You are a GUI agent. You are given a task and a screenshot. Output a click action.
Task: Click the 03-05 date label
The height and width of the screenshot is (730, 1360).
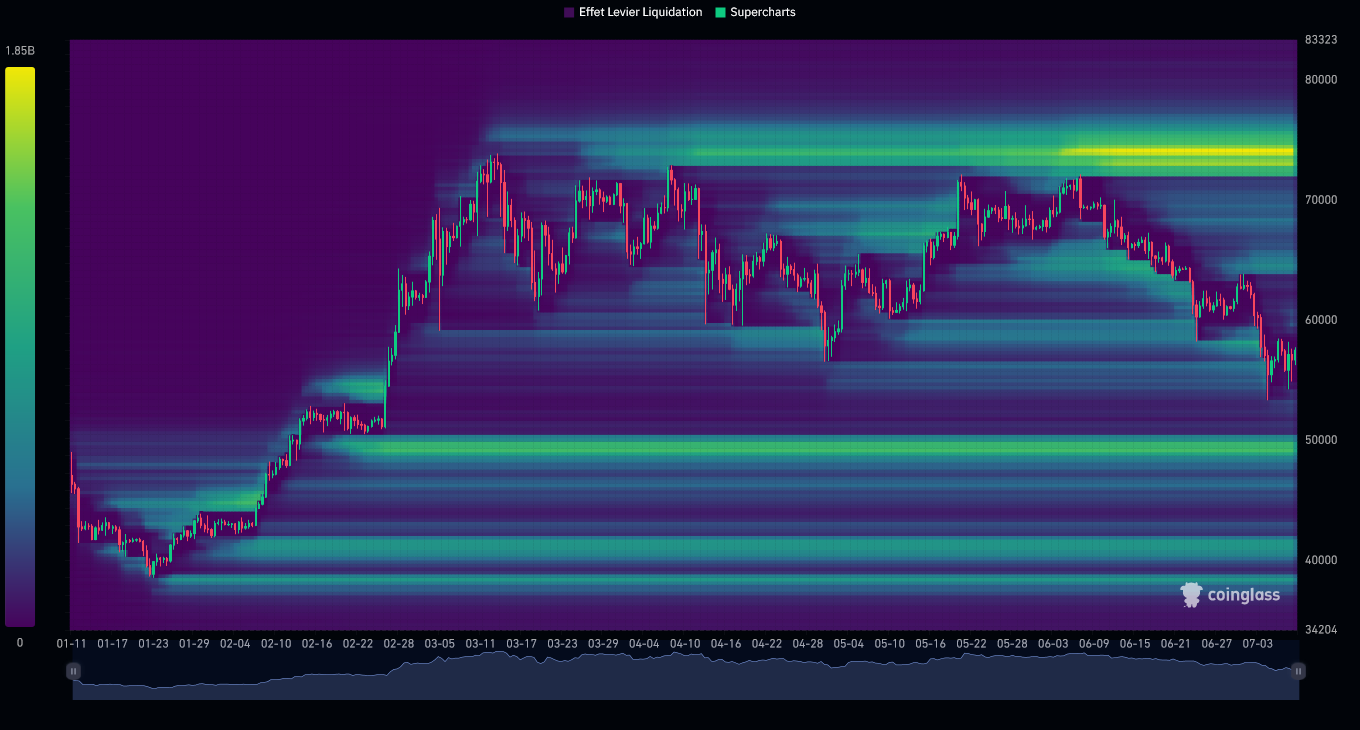pyautogui.click(x=440, y=644)
